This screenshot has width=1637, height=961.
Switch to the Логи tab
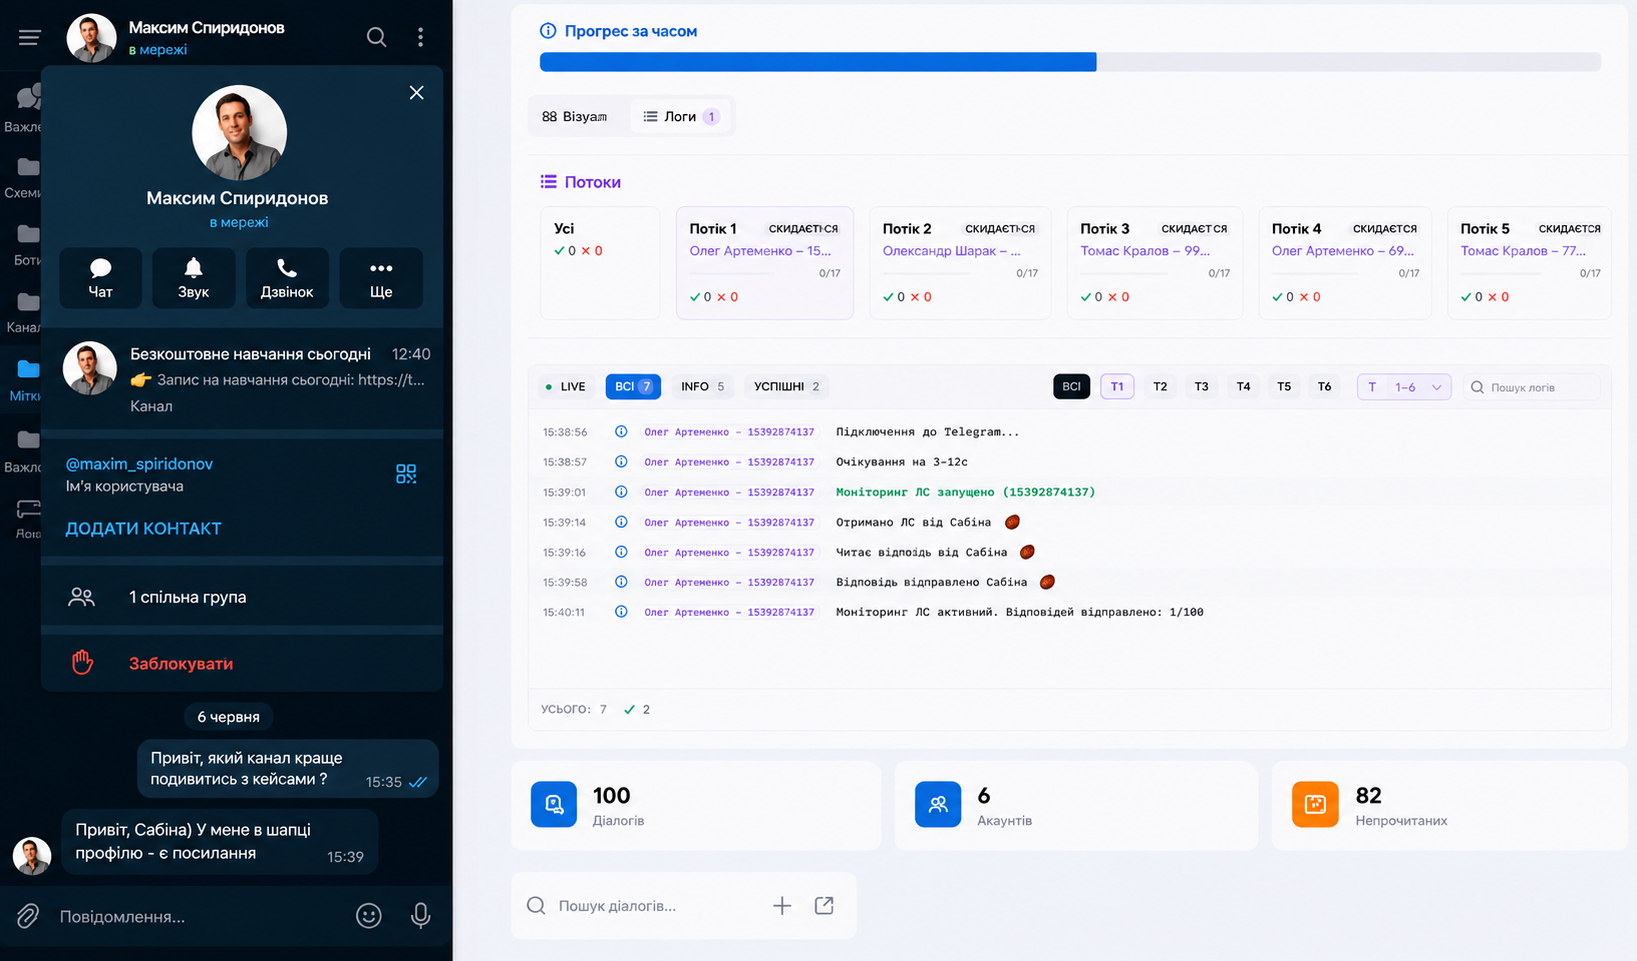tap(680, 116)
